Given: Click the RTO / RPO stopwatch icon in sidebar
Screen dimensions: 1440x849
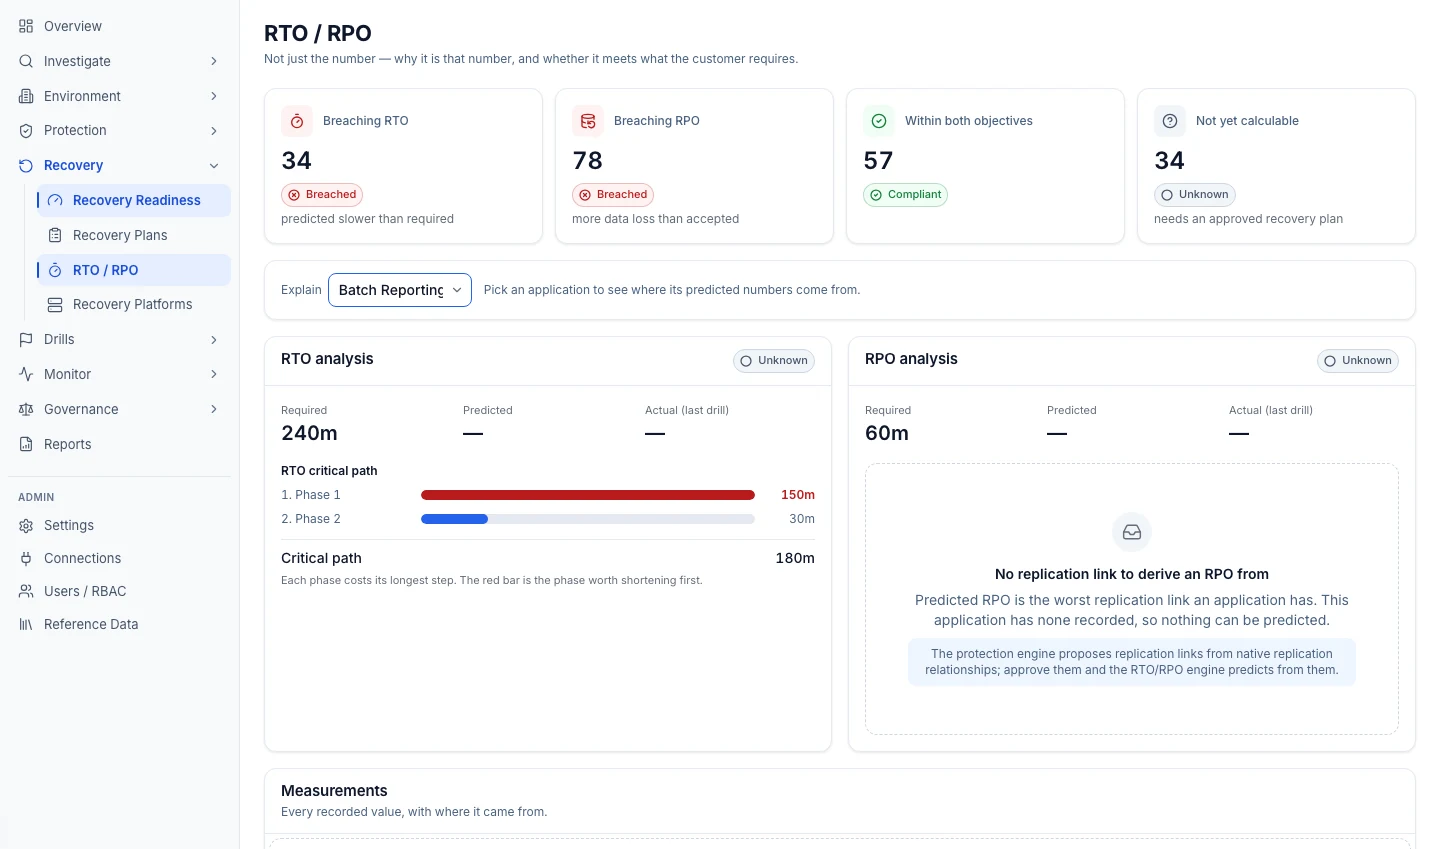Looking at the screenshot, I should pyautogui.click(x=55, y=270).
